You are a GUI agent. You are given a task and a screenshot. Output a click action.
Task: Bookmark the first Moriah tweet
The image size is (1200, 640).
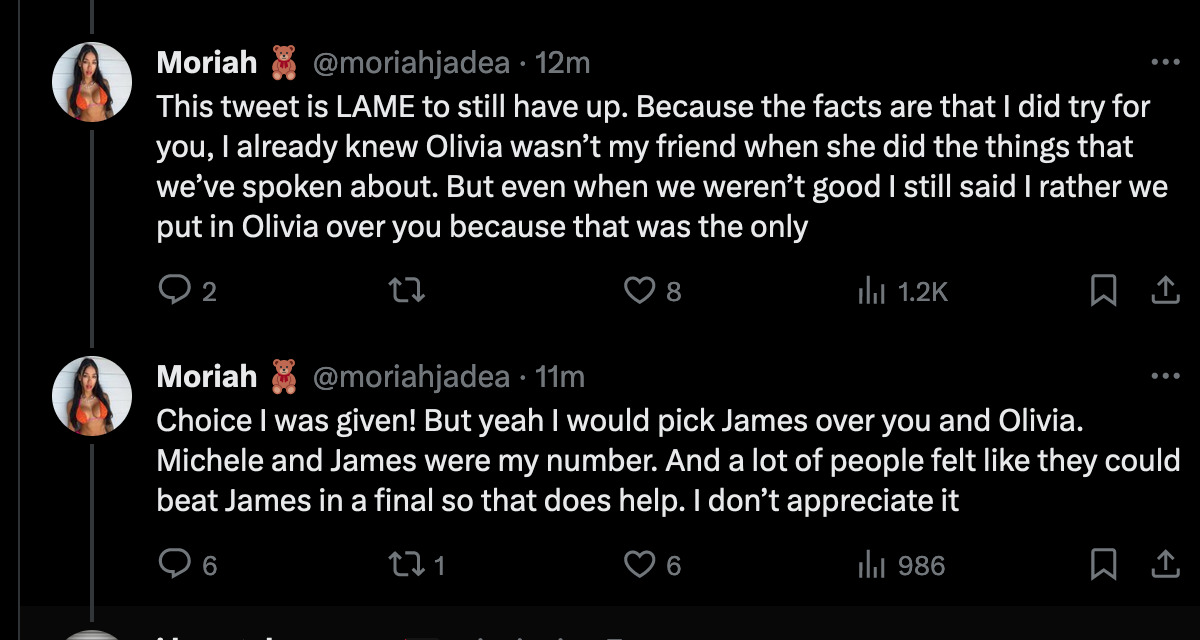click(x=1103, y=291)
